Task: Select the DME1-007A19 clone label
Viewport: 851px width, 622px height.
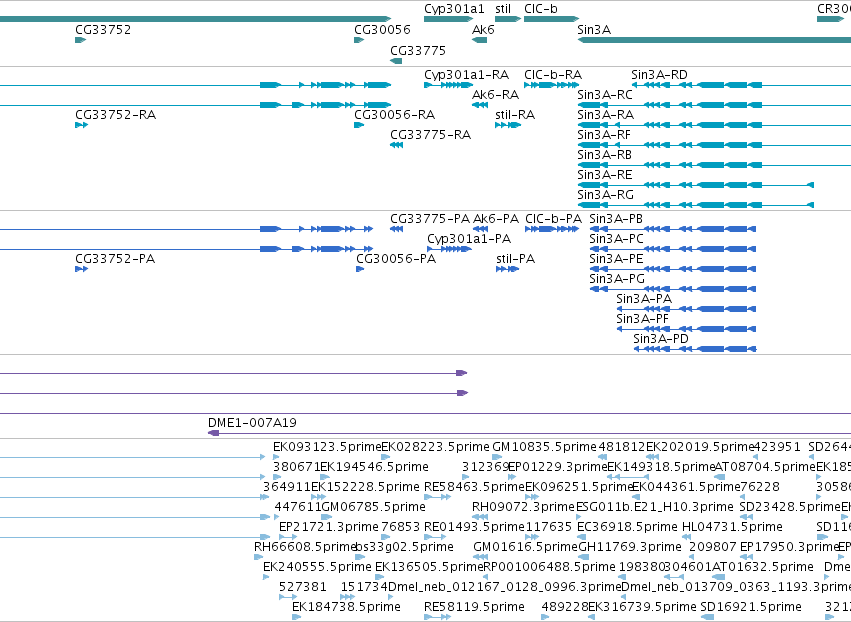Action: pos(252,423)
